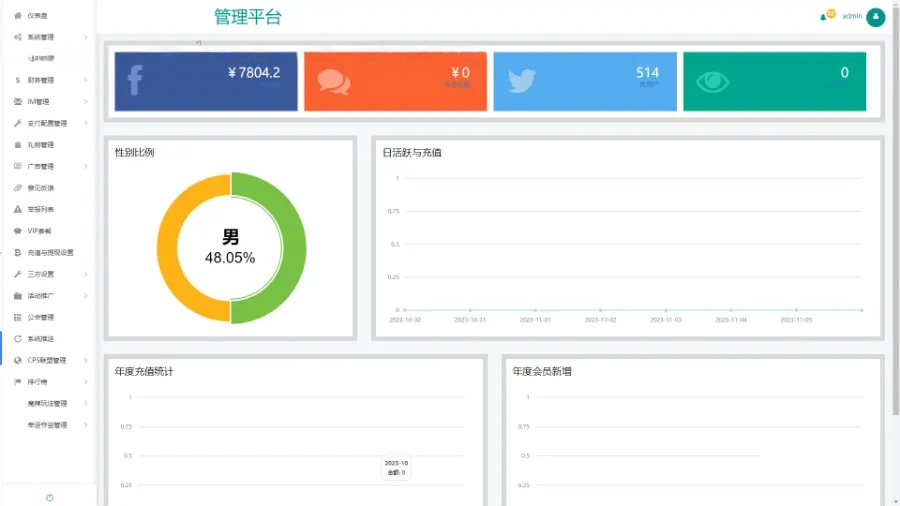Screen dimensions: 900x506
Task: Click the Twitter bird icon
Action: 522,81
